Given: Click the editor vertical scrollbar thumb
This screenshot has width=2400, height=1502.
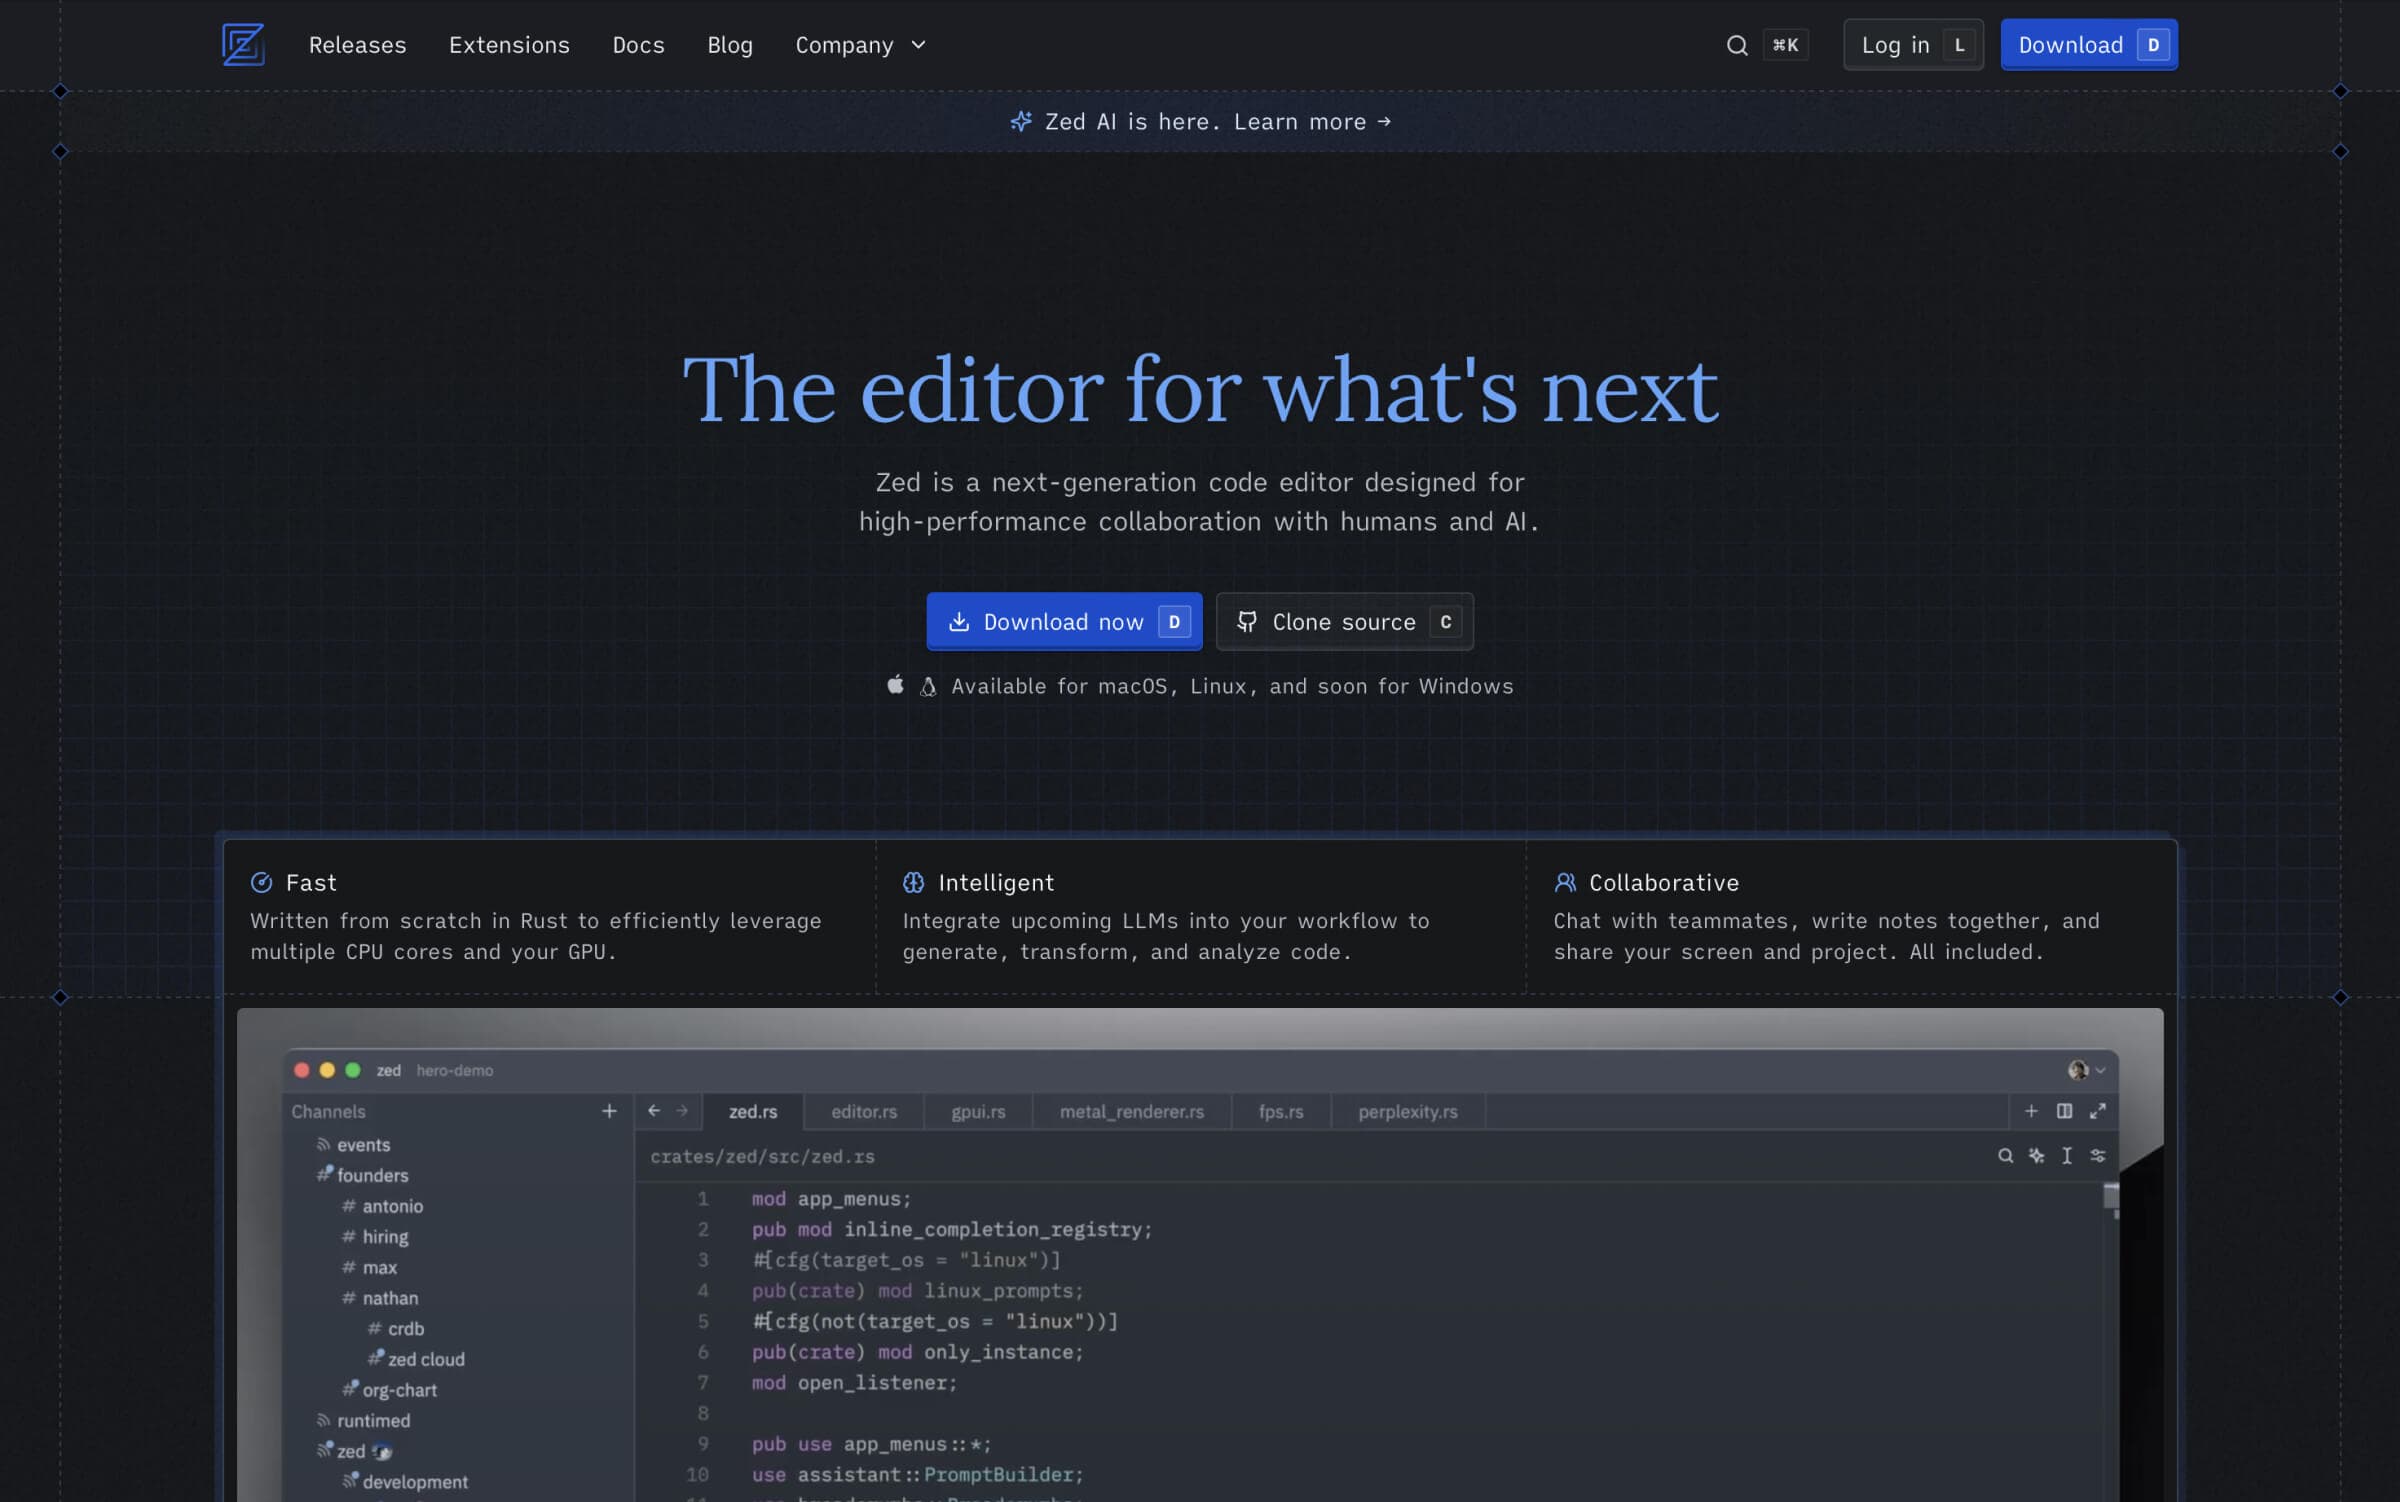Looking at the screenshot, I should tap(2111, 1196).
